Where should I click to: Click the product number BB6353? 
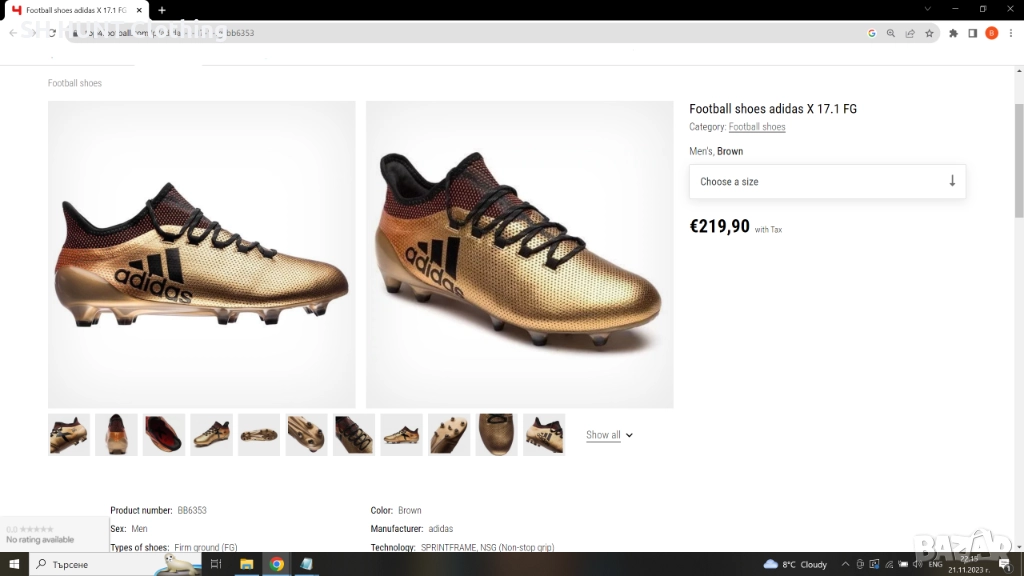pyautogui.click(x=192, y=510)
